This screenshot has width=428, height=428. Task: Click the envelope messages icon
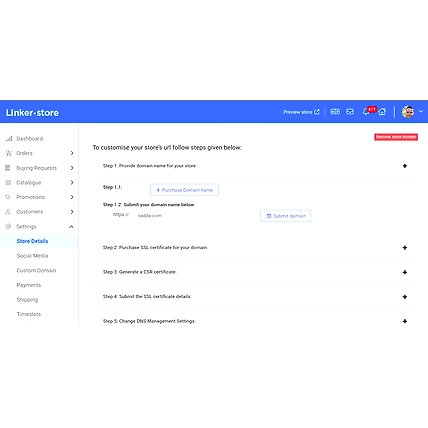(350, 112)
